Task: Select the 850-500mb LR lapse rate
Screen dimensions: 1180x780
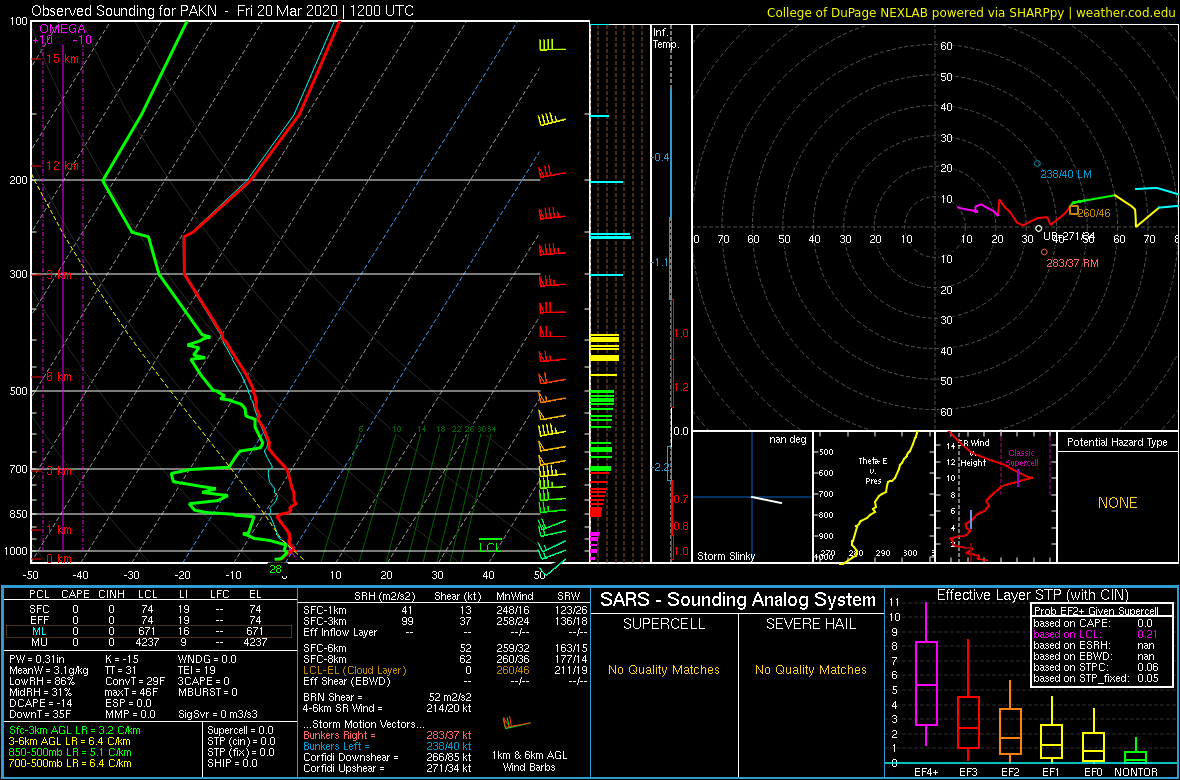Action: 70,752
